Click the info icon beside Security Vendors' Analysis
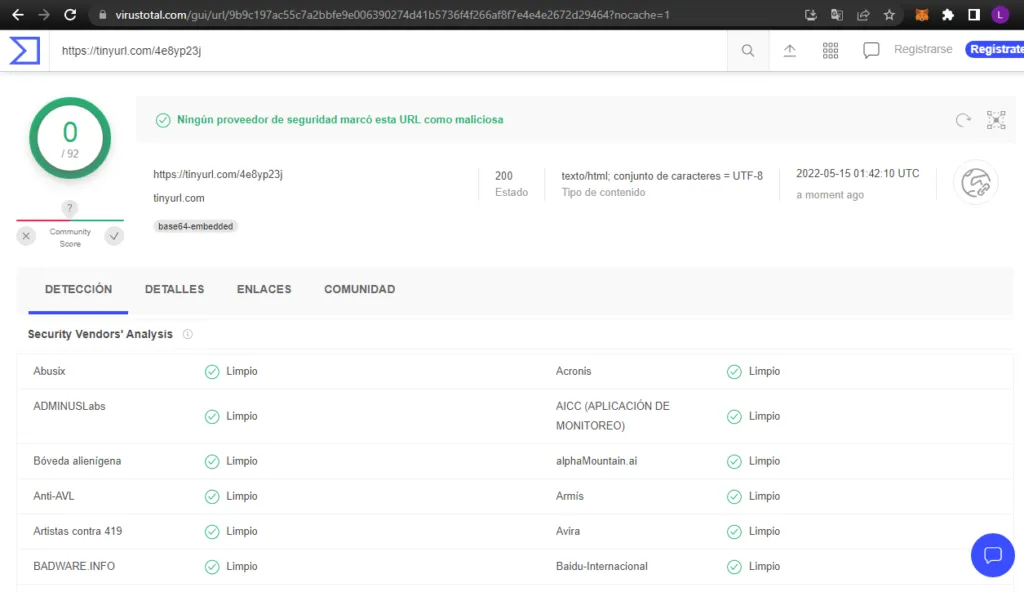Image resolution: width=1024 pixels, height=592 pixels. tap(187, 334)
